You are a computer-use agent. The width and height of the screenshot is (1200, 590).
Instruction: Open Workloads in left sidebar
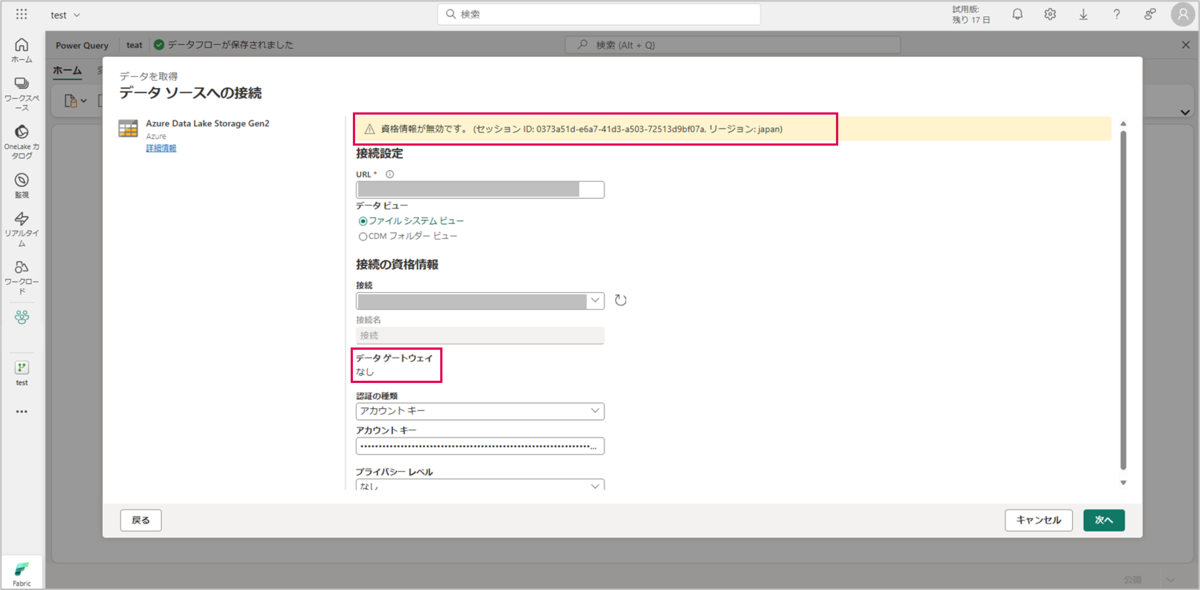[21, 277]
